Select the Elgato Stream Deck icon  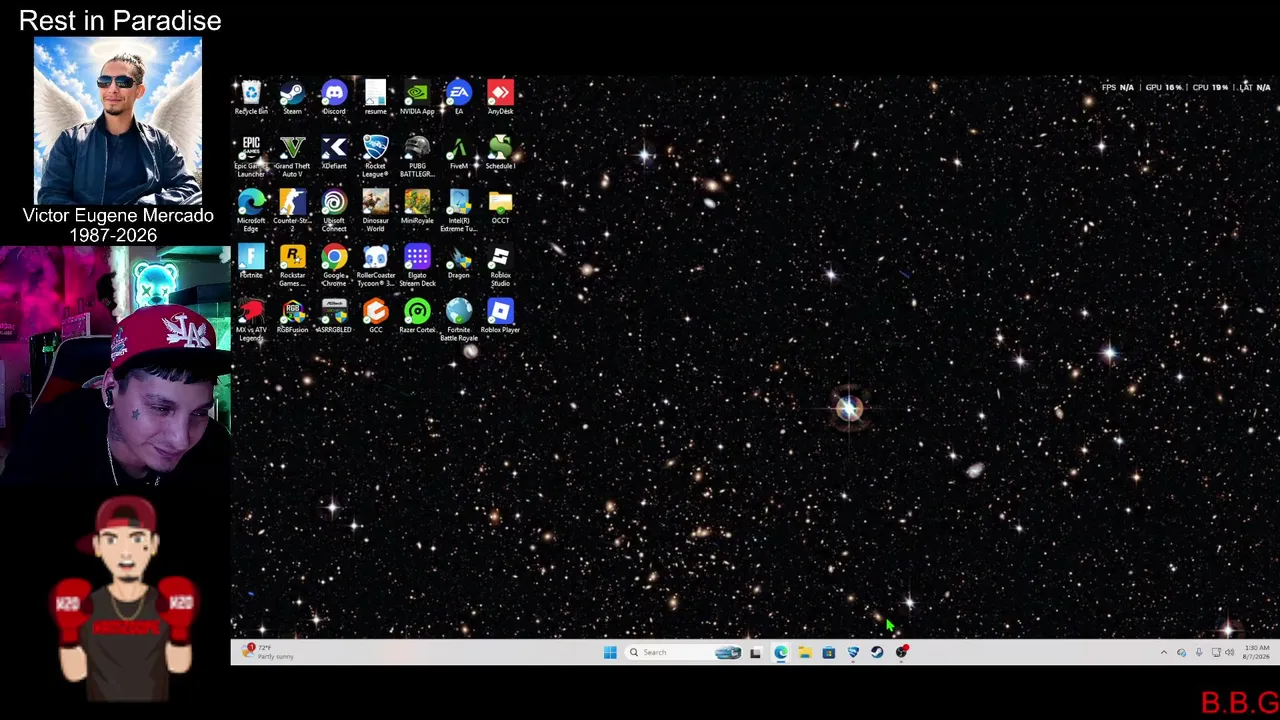point(417,266)
